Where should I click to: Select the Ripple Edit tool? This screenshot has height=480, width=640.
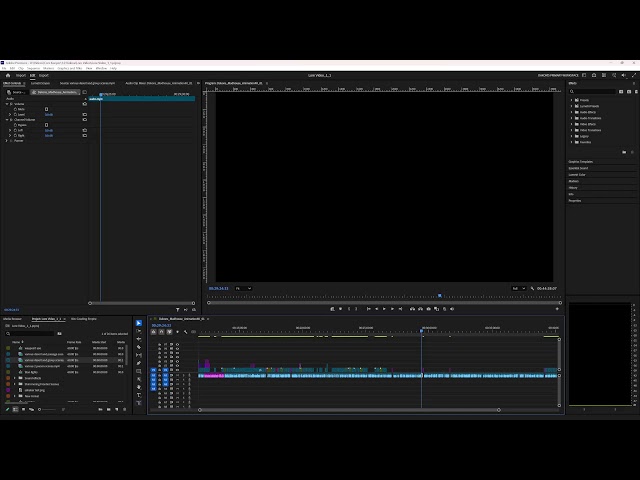139,339
